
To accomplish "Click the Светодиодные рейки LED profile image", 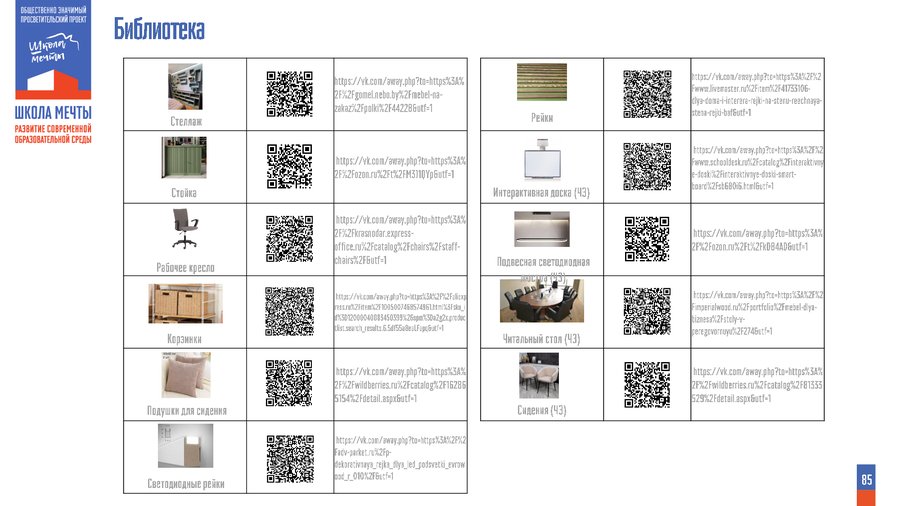I will [185, 446].
